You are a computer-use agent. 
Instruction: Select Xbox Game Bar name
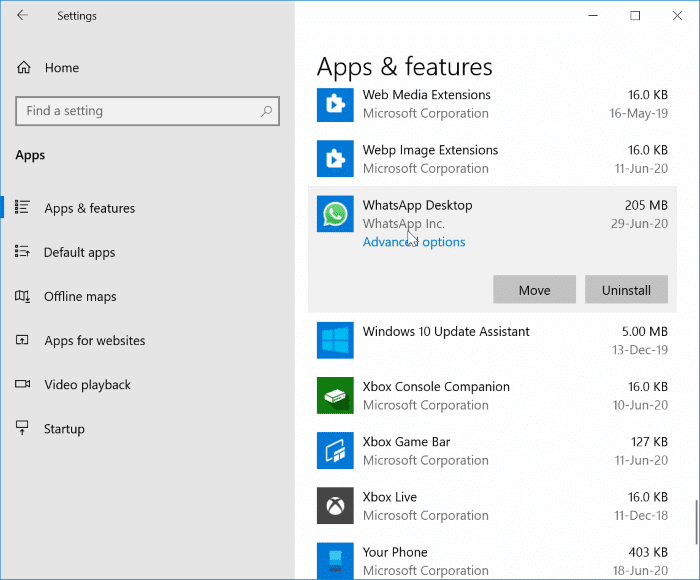click(406, 442)
